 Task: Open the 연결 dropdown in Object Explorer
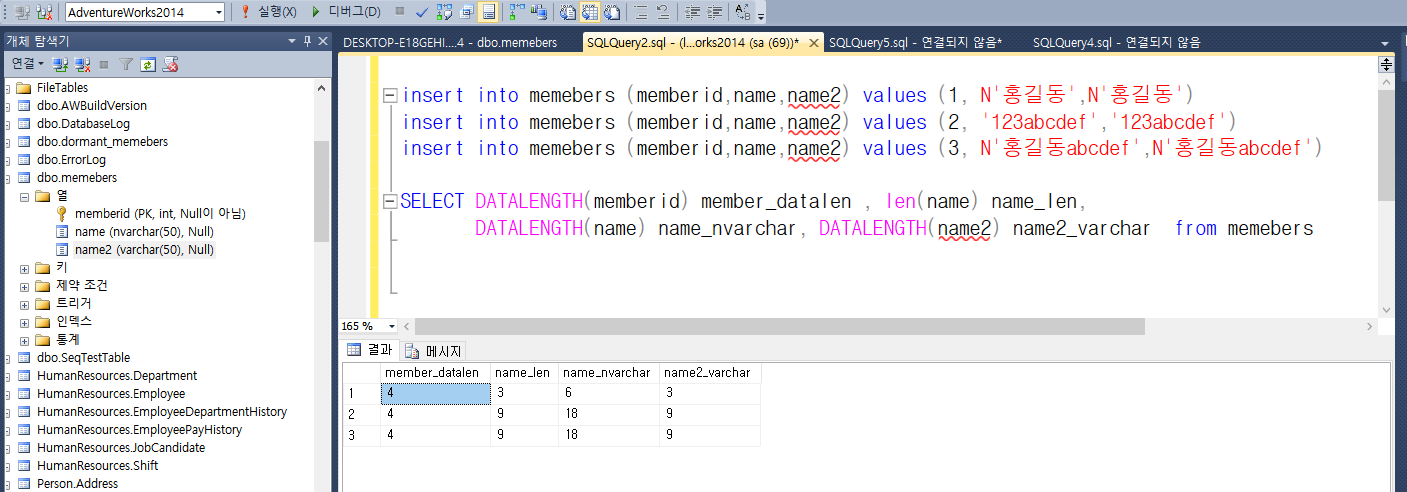(27, 64)
